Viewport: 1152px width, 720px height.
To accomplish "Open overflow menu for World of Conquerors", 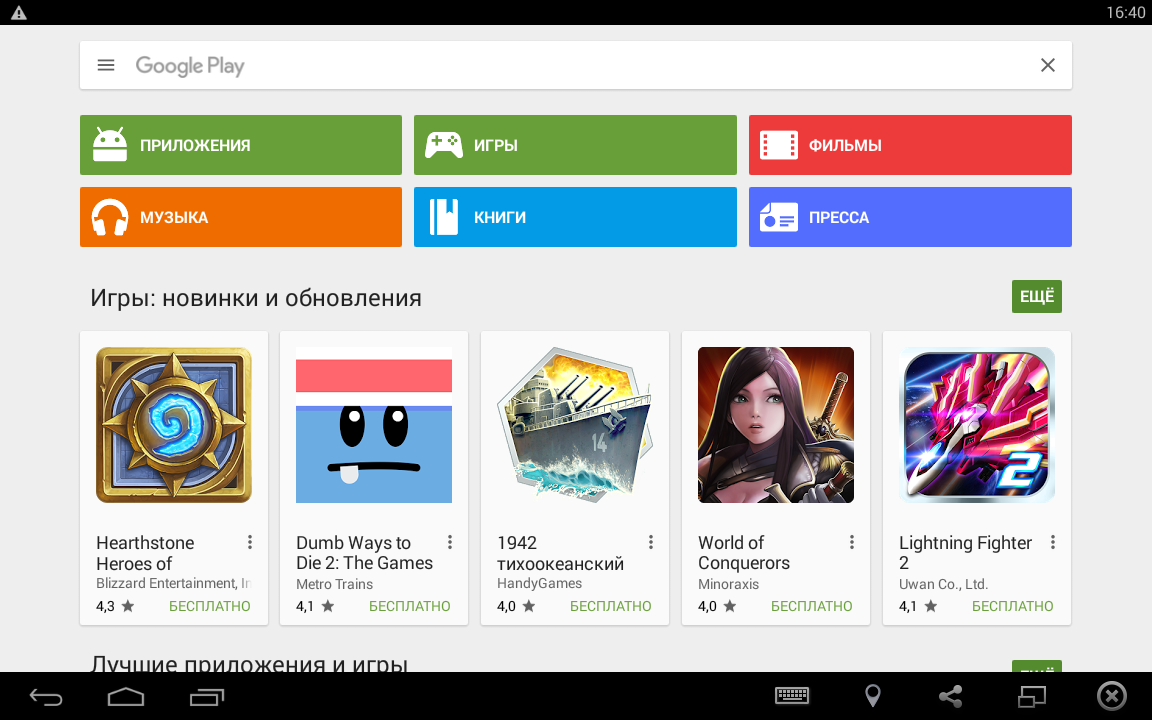I will 852,542.
